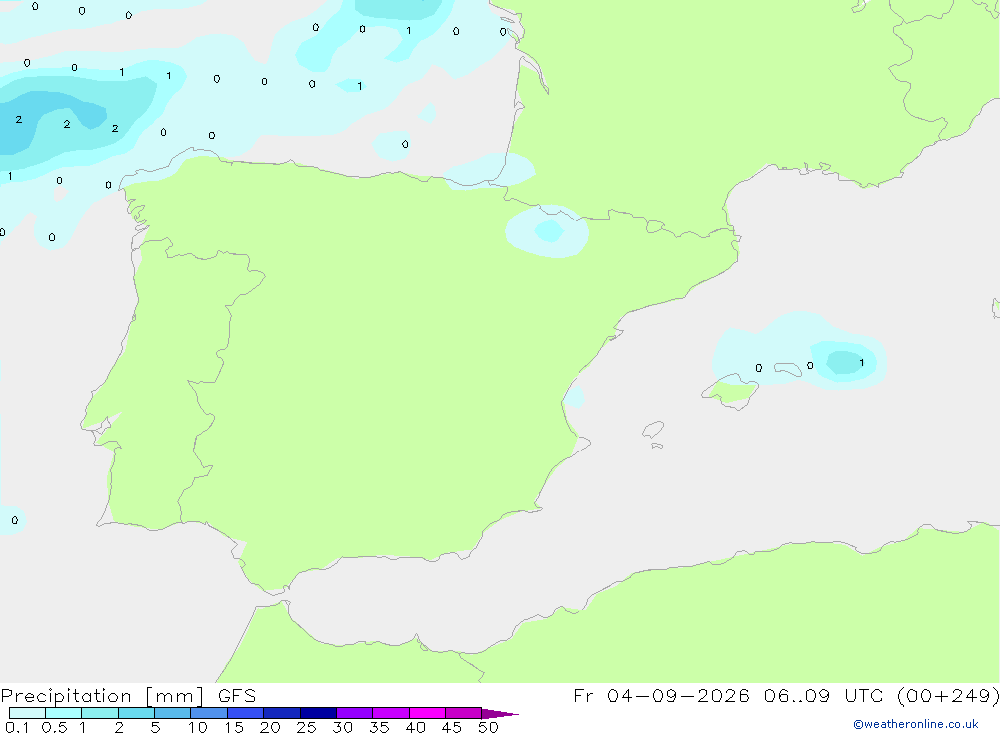Viewport: 1000px width, 733px height.
Task: Select the 25–30 mm dark blue swatch
Action: coord(318,713)
